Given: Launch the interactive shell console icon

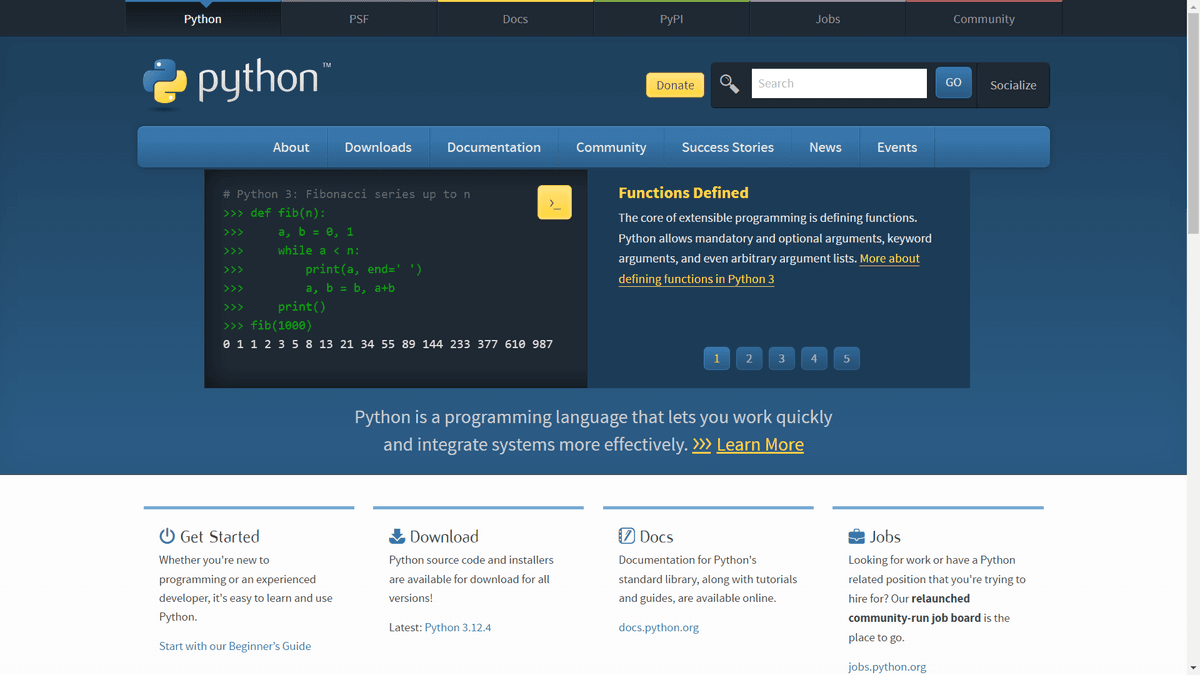Looking at the screenshot, I should click(554, 202).
